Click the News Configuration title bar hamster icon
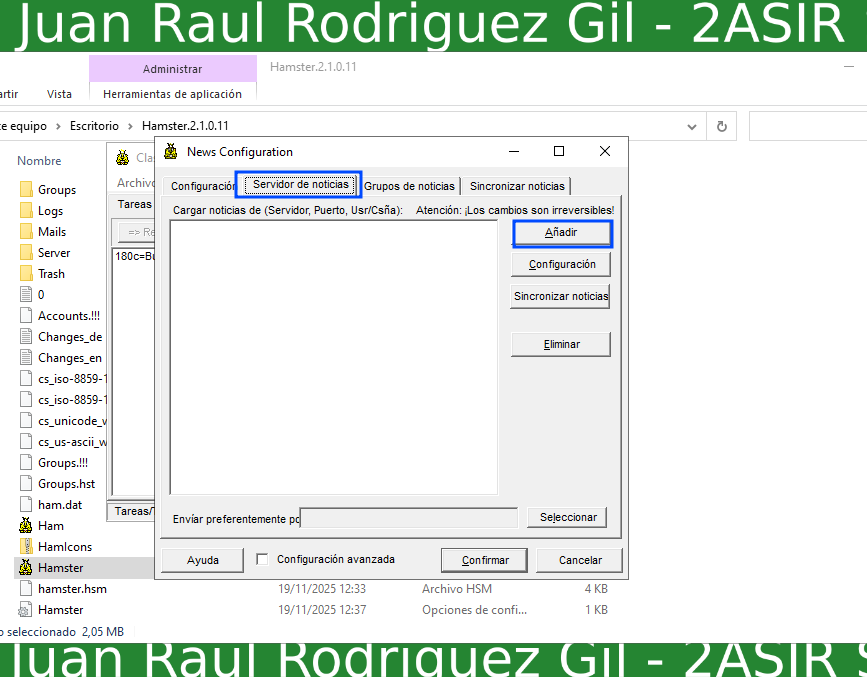This screenshot has width=867, height=677. click(x=171, y=152)
